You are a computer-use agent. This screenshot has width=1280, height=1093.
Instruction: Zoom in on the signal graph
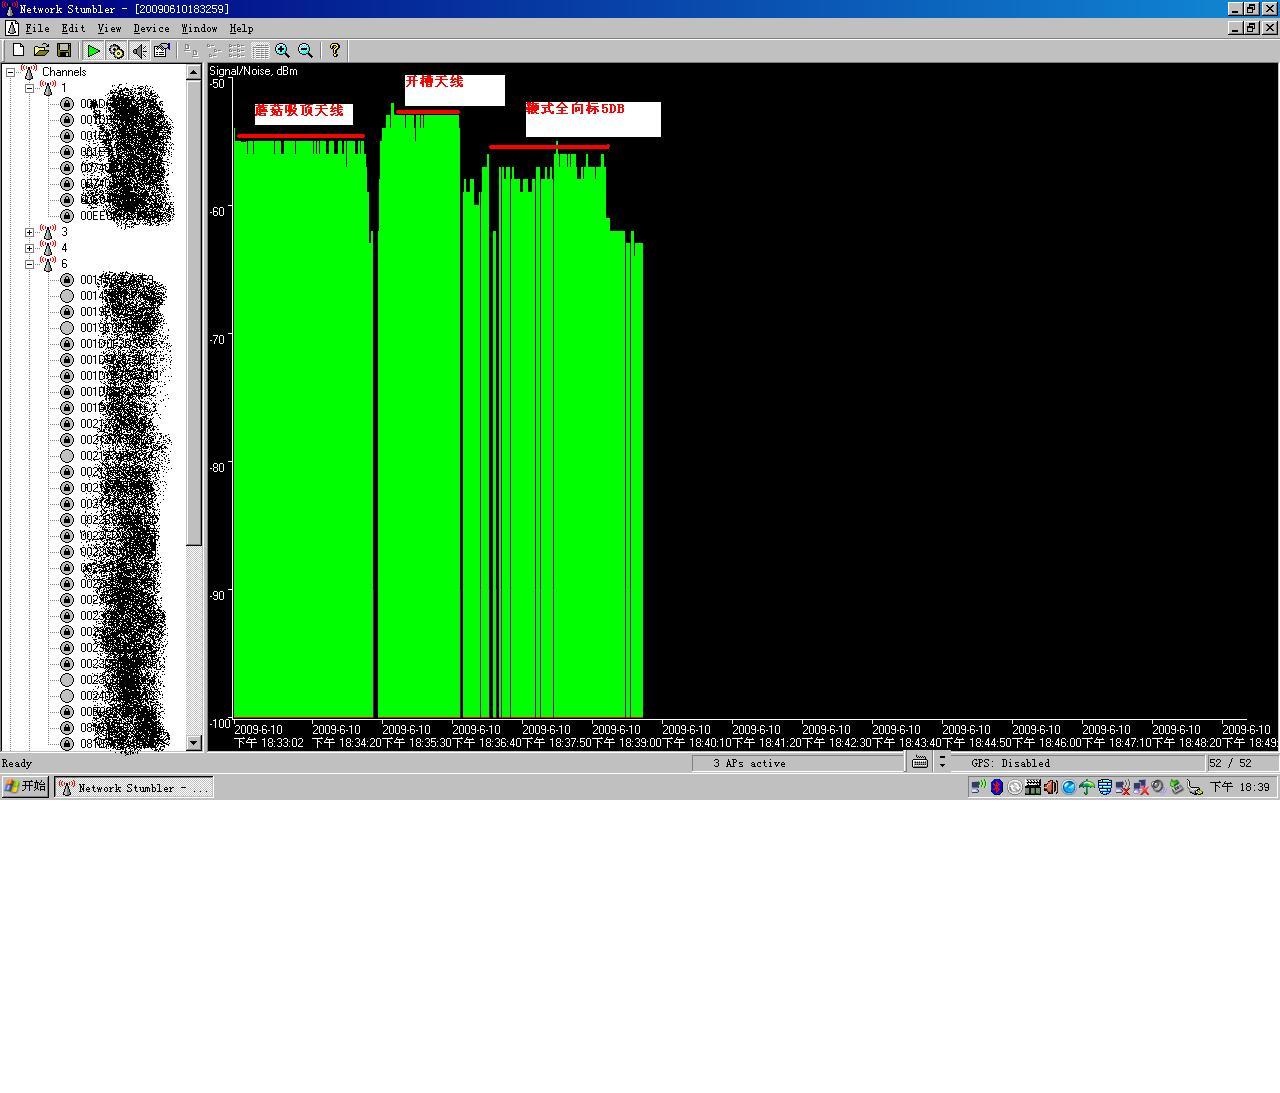tap(283, 50)
